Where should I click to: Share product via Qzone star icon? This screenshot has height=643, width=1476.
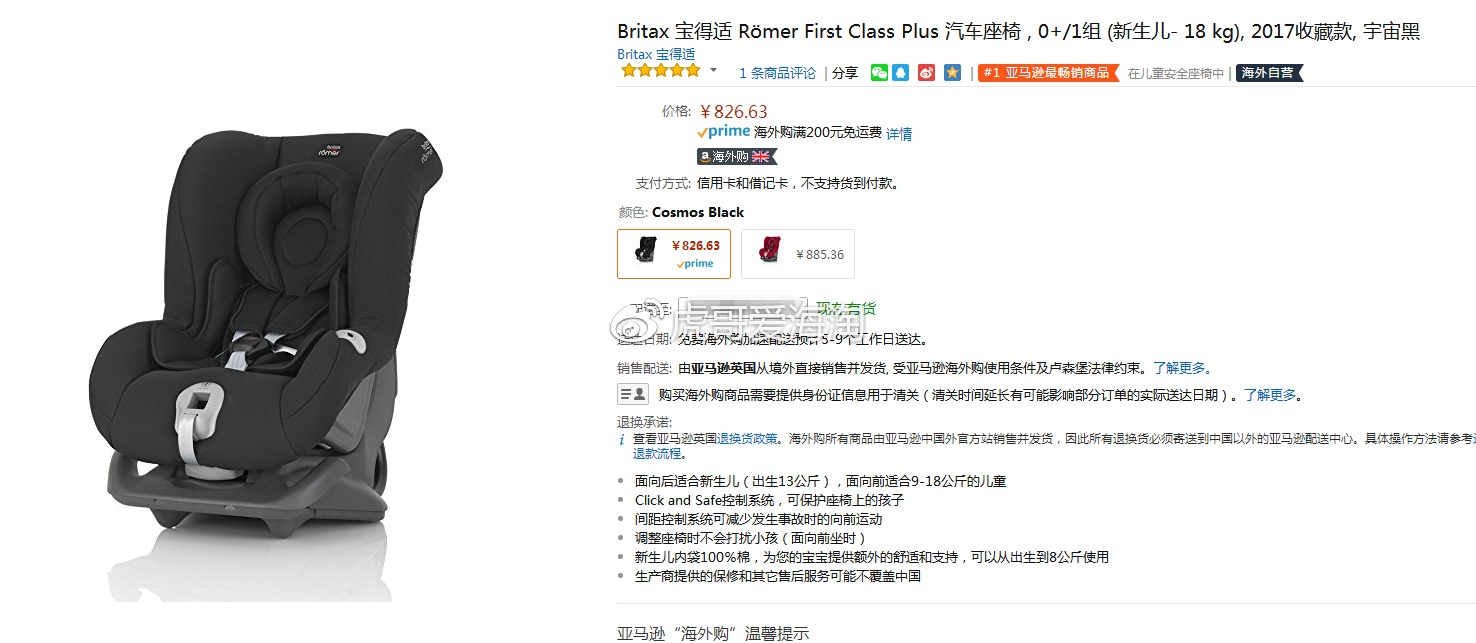pos(952,73)
